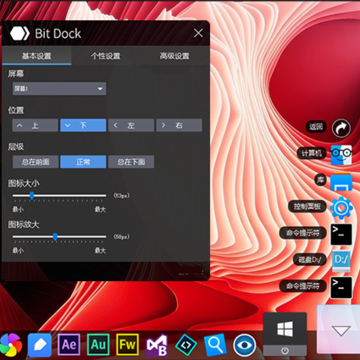Viewport: 360px width, 360px height.
Task: Open 控制面板 with the blue gear icon
Action: click(341, 208)
